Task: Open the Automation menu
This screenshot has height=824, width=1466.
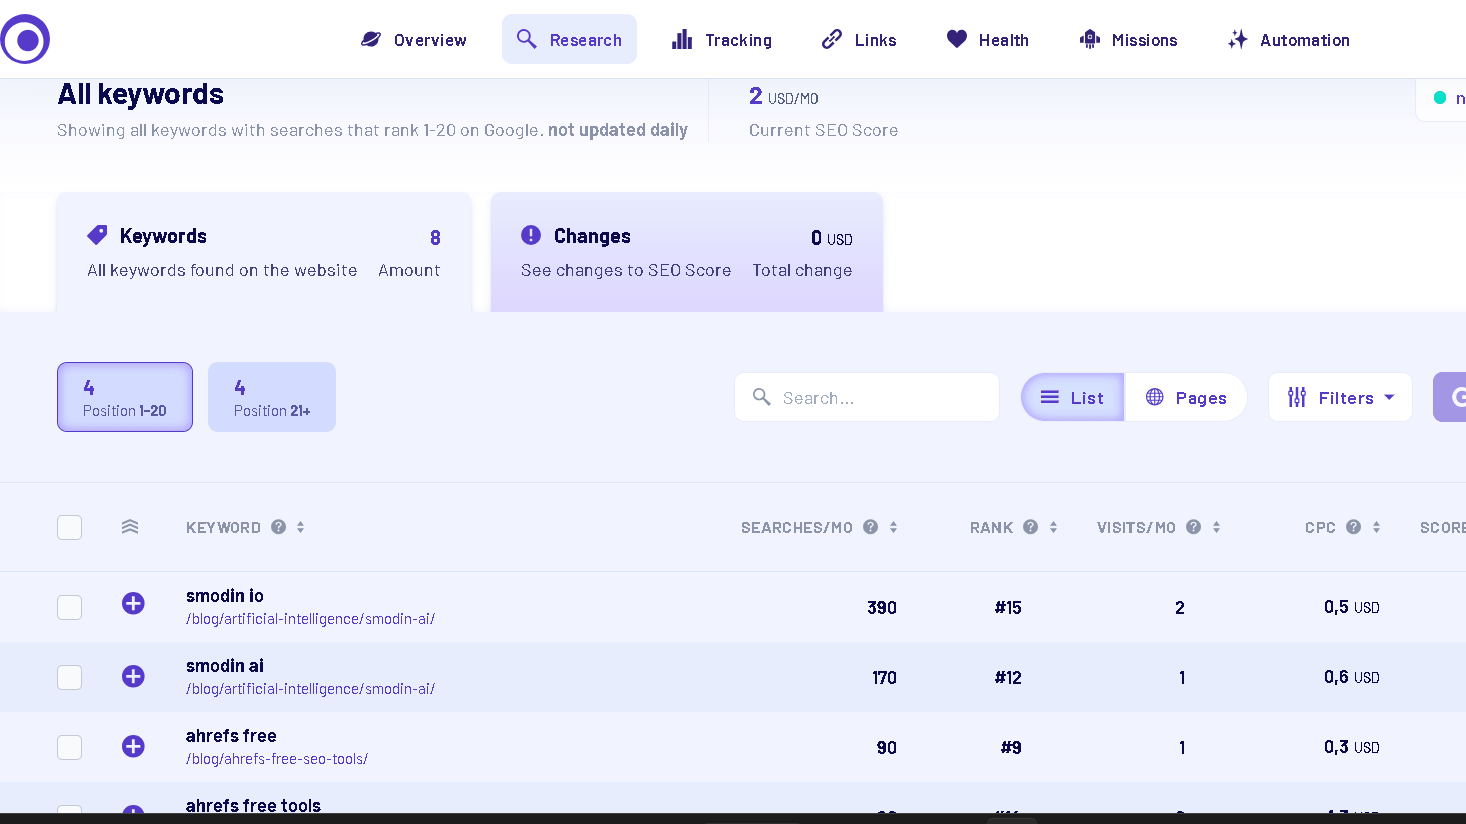Action: pos(1289,40)
